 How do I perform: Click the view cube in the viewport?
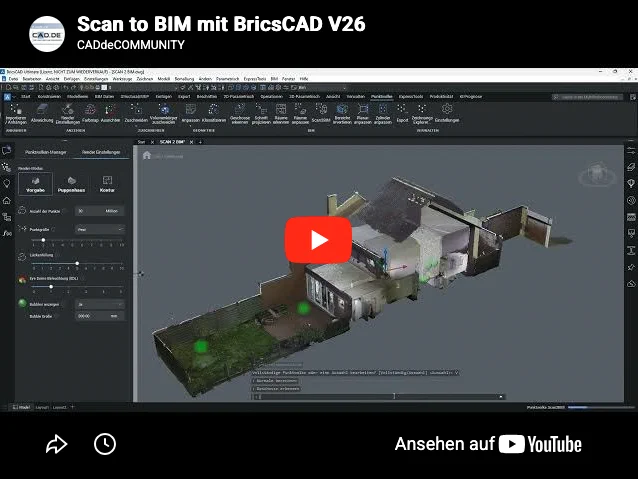597,173
